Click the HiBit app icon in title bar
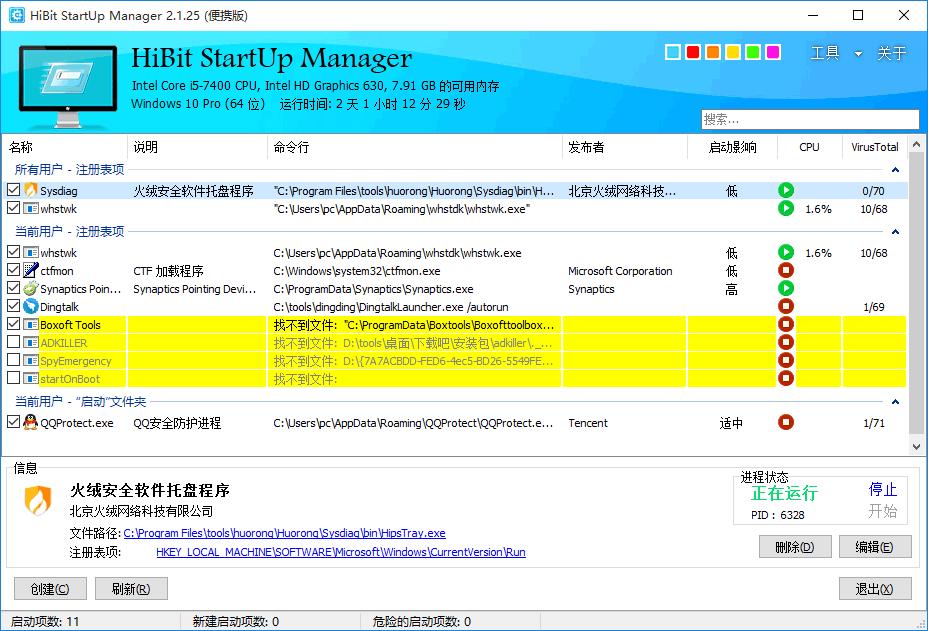The image size is (928, 631). click(x=17, y=15)
